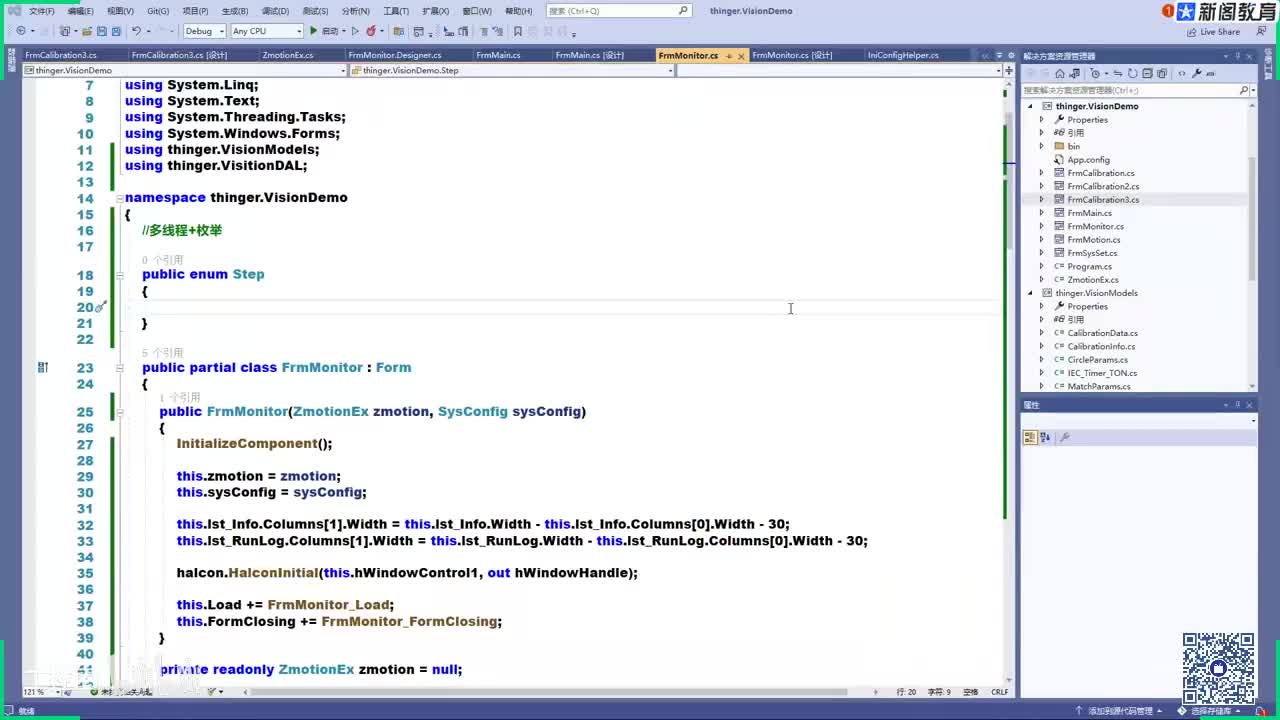Select FrmSysSet.cs in Solution Explorer
The image size is (1280, 720).
(1092, 253)
